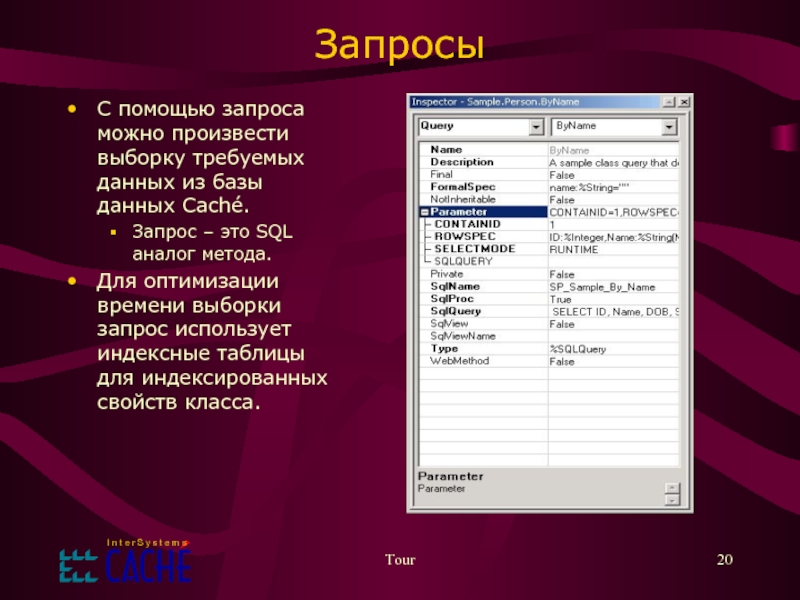Select the Name property row
800x600 pixels.
pyautogui.click(x=549, y=150)
